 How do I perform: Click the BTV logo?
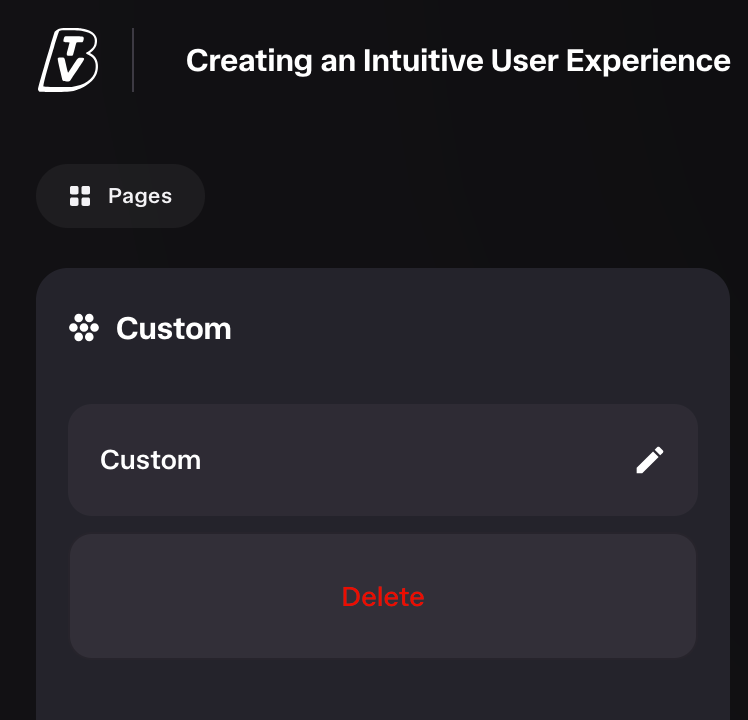pos(68,60)
